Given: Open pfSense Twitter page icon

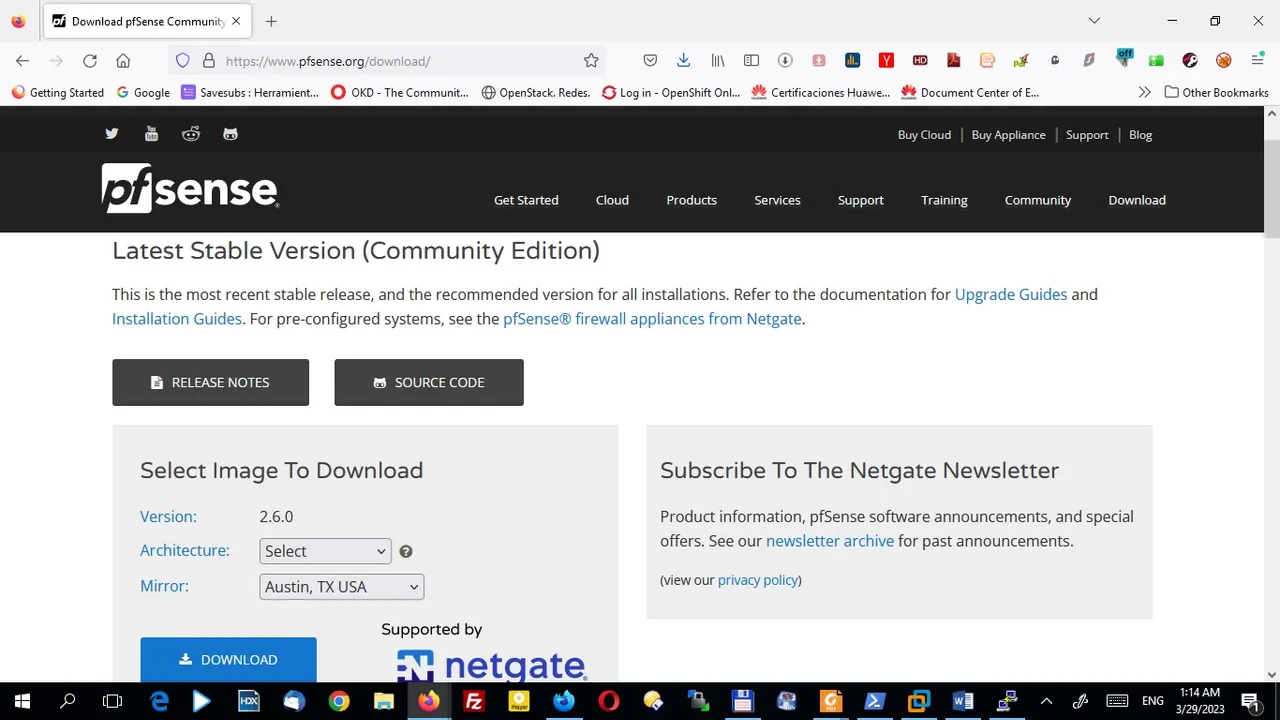Looking at the screenshot, I should click(x=112, y=134).
